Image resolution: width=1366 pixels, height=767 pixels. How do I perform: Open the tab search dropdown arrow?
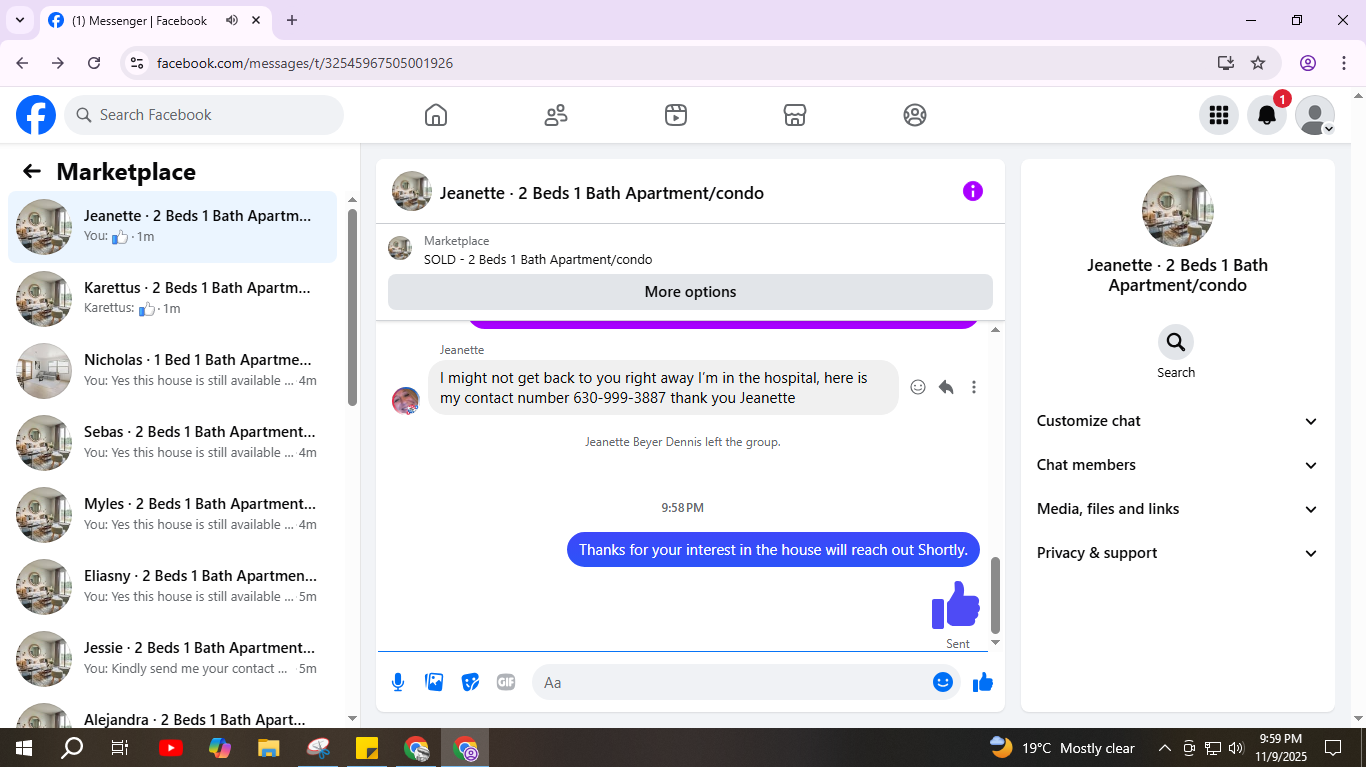(x=19, y=20)
